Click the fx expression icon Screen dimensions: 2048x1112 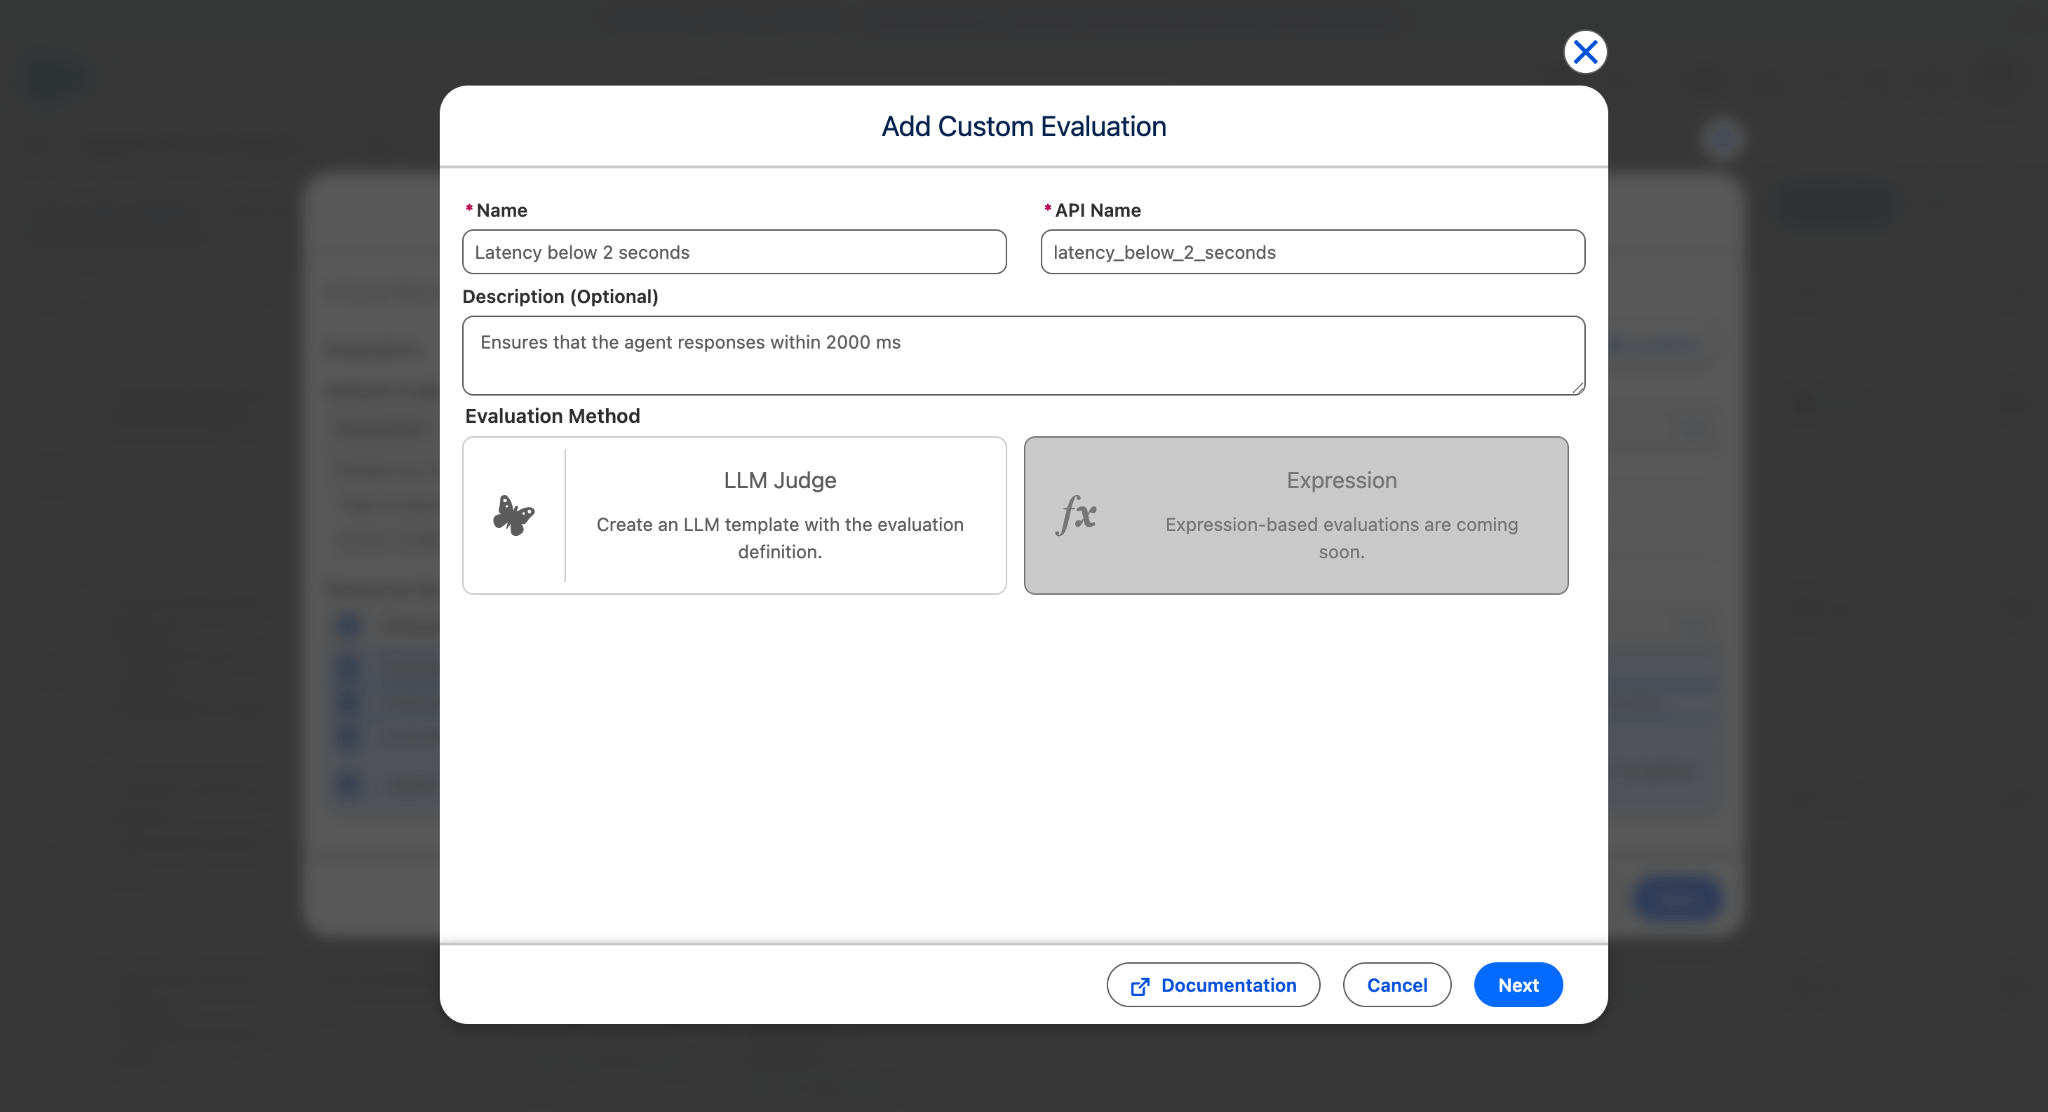coord(1077,516)
